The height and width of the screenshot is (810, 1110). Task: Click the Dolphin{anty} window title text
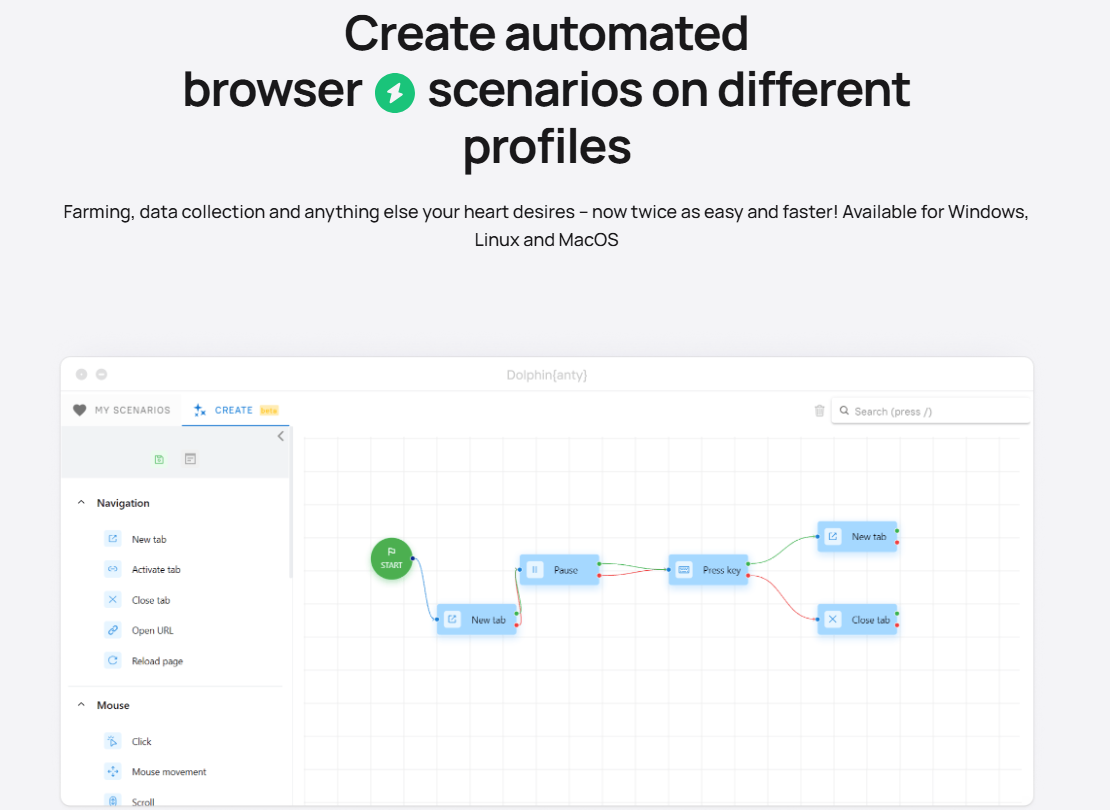[547, 375]
